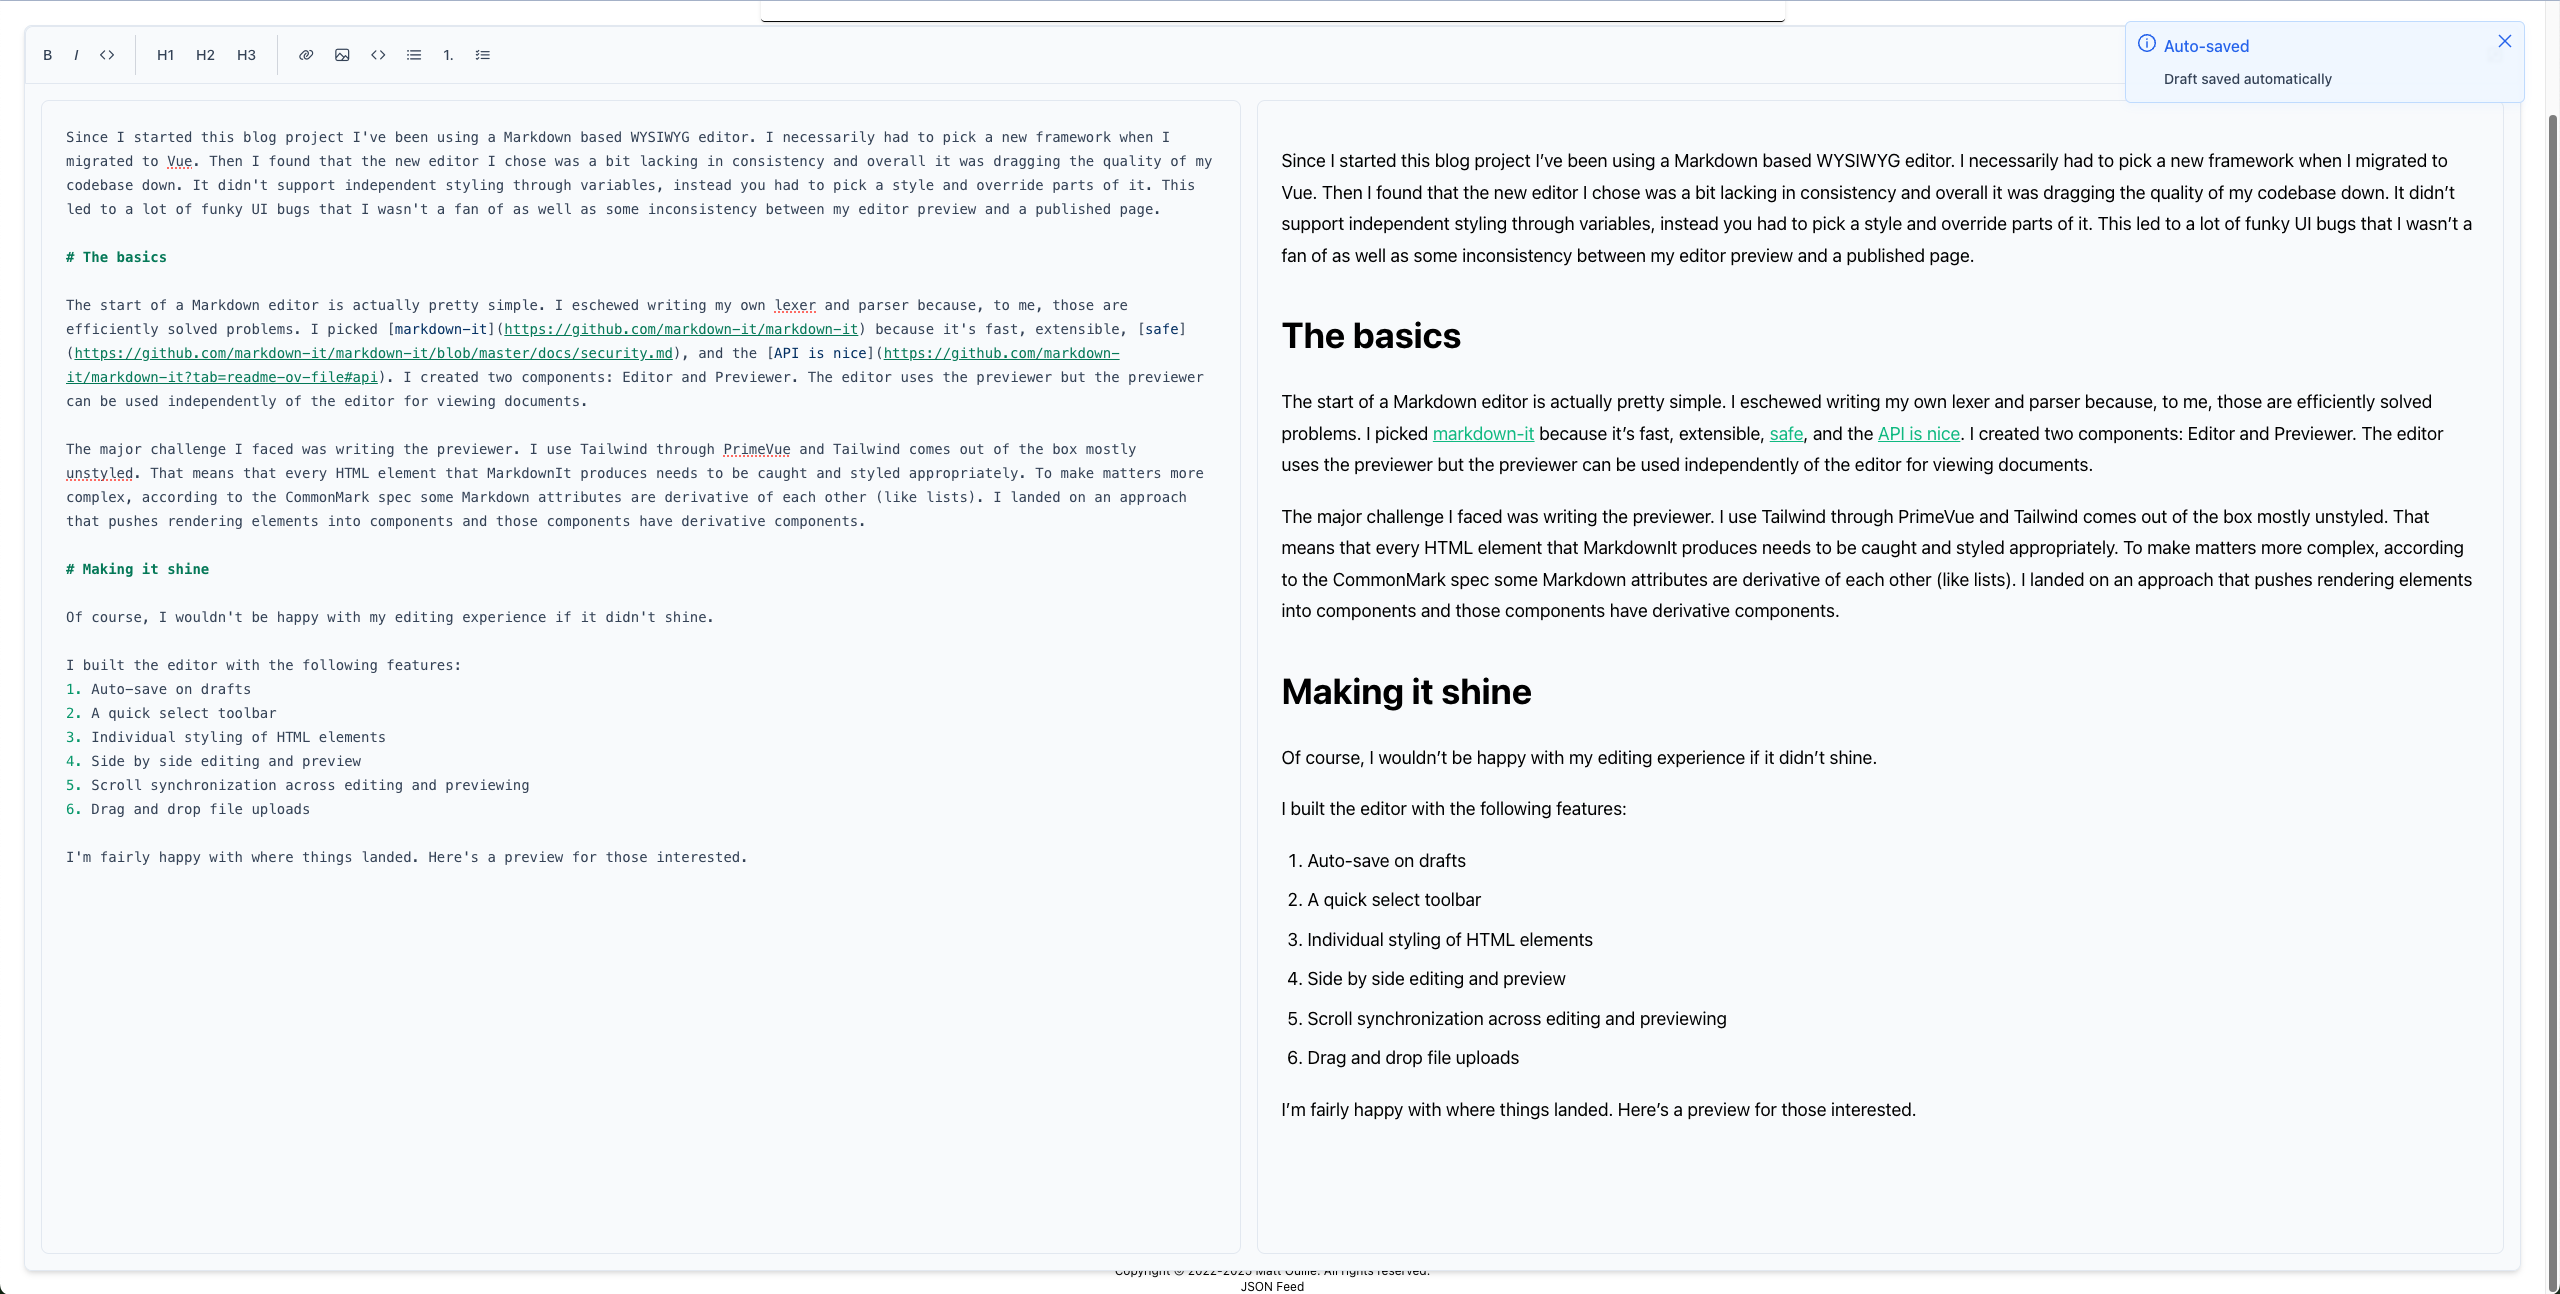Insert a task checklist
Image resolution: width=2560 pixels, height=1294 pixels.
[483, 55]
